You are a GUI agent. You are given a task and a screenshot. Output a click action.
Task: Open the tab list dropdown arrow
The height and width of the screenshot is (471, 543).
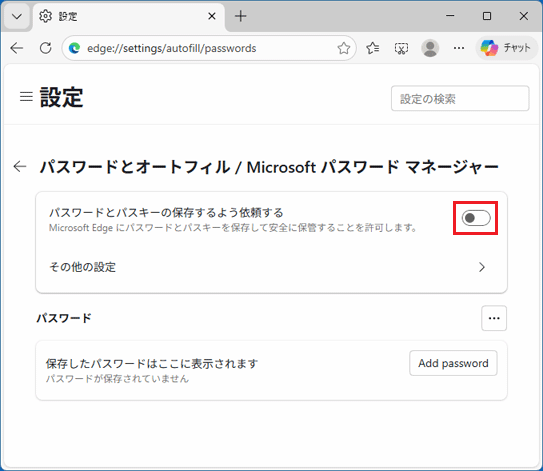17,16
